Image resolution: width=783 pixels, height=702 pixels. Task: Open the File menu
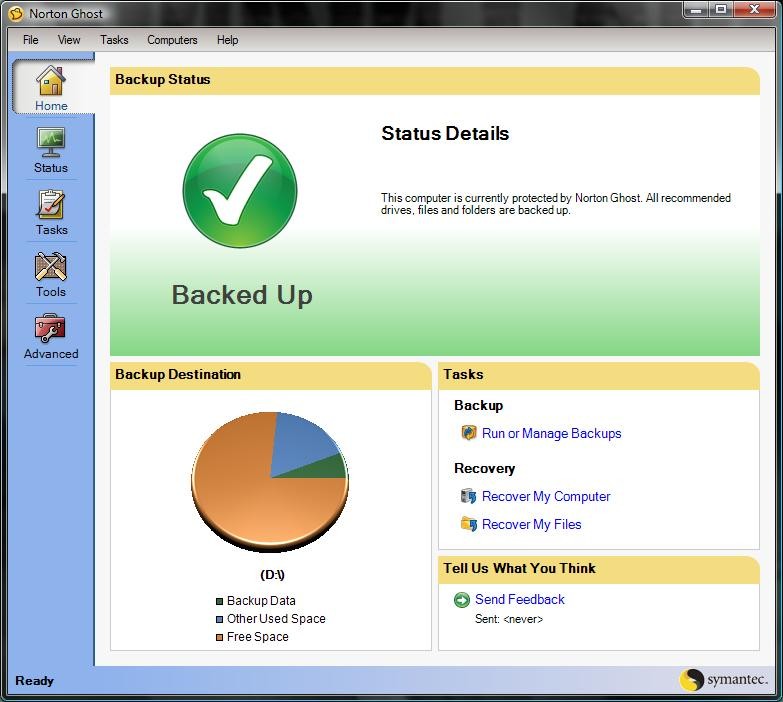pyautogui.click(x=30, y=40)
